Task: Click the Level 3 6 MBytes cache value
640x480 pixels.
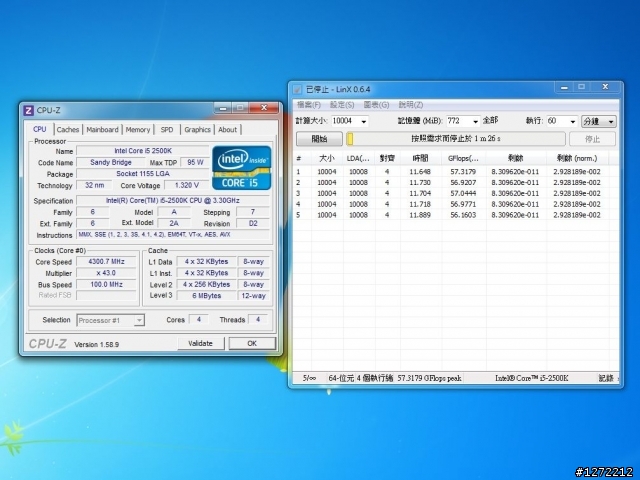Action: coord(207,296)
